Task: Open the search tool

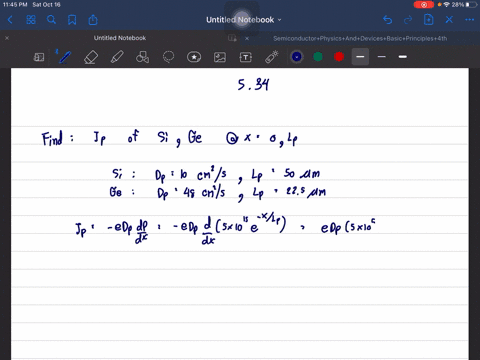Action: pos(51,20)
